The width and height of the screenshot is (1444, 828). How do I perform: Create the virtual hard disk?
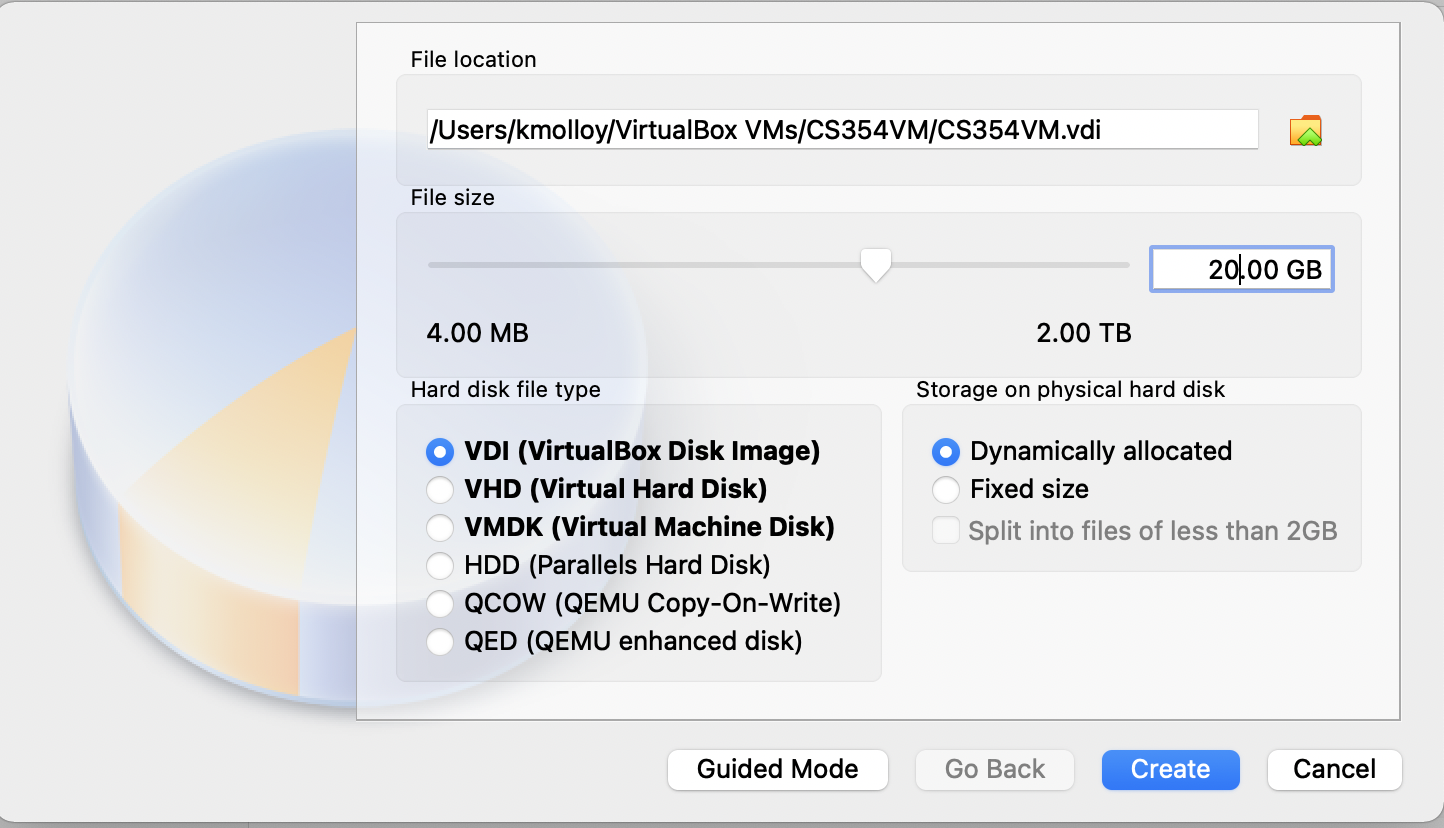tap(1170, 769)
